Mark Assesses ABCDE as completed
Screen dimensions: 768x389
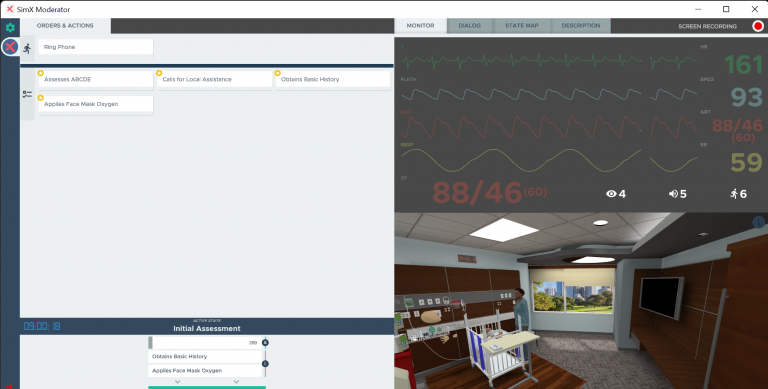tap(96, 79)
